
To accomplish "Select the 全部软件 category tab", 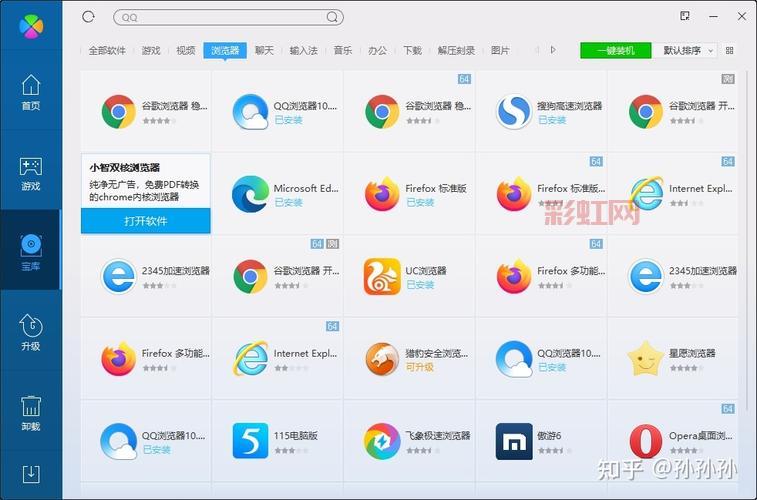I will tap(107, 50).
